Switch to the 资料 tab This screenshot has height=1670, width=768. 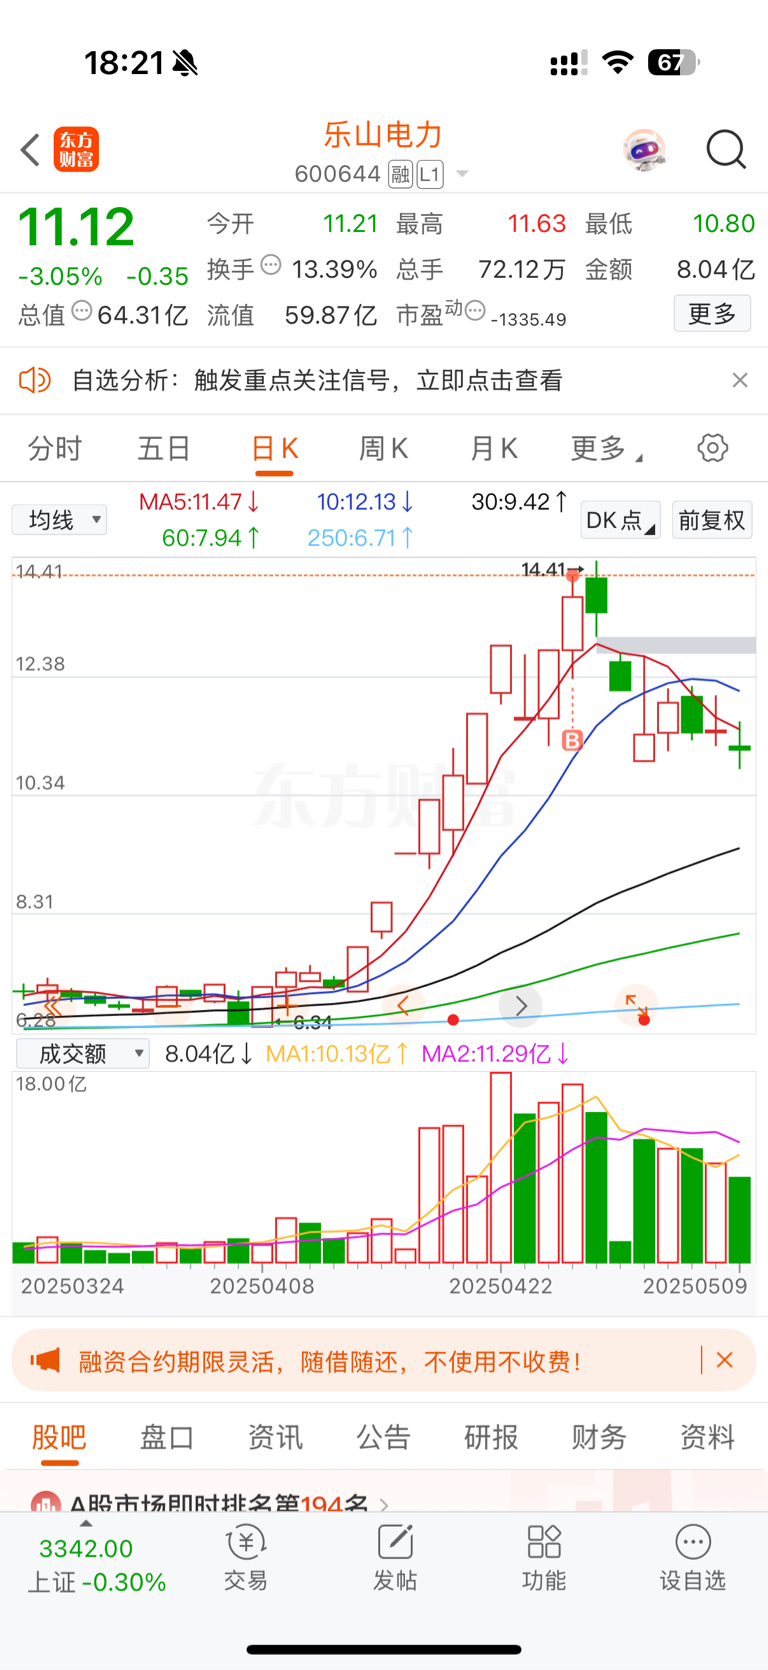point(707,1438)
